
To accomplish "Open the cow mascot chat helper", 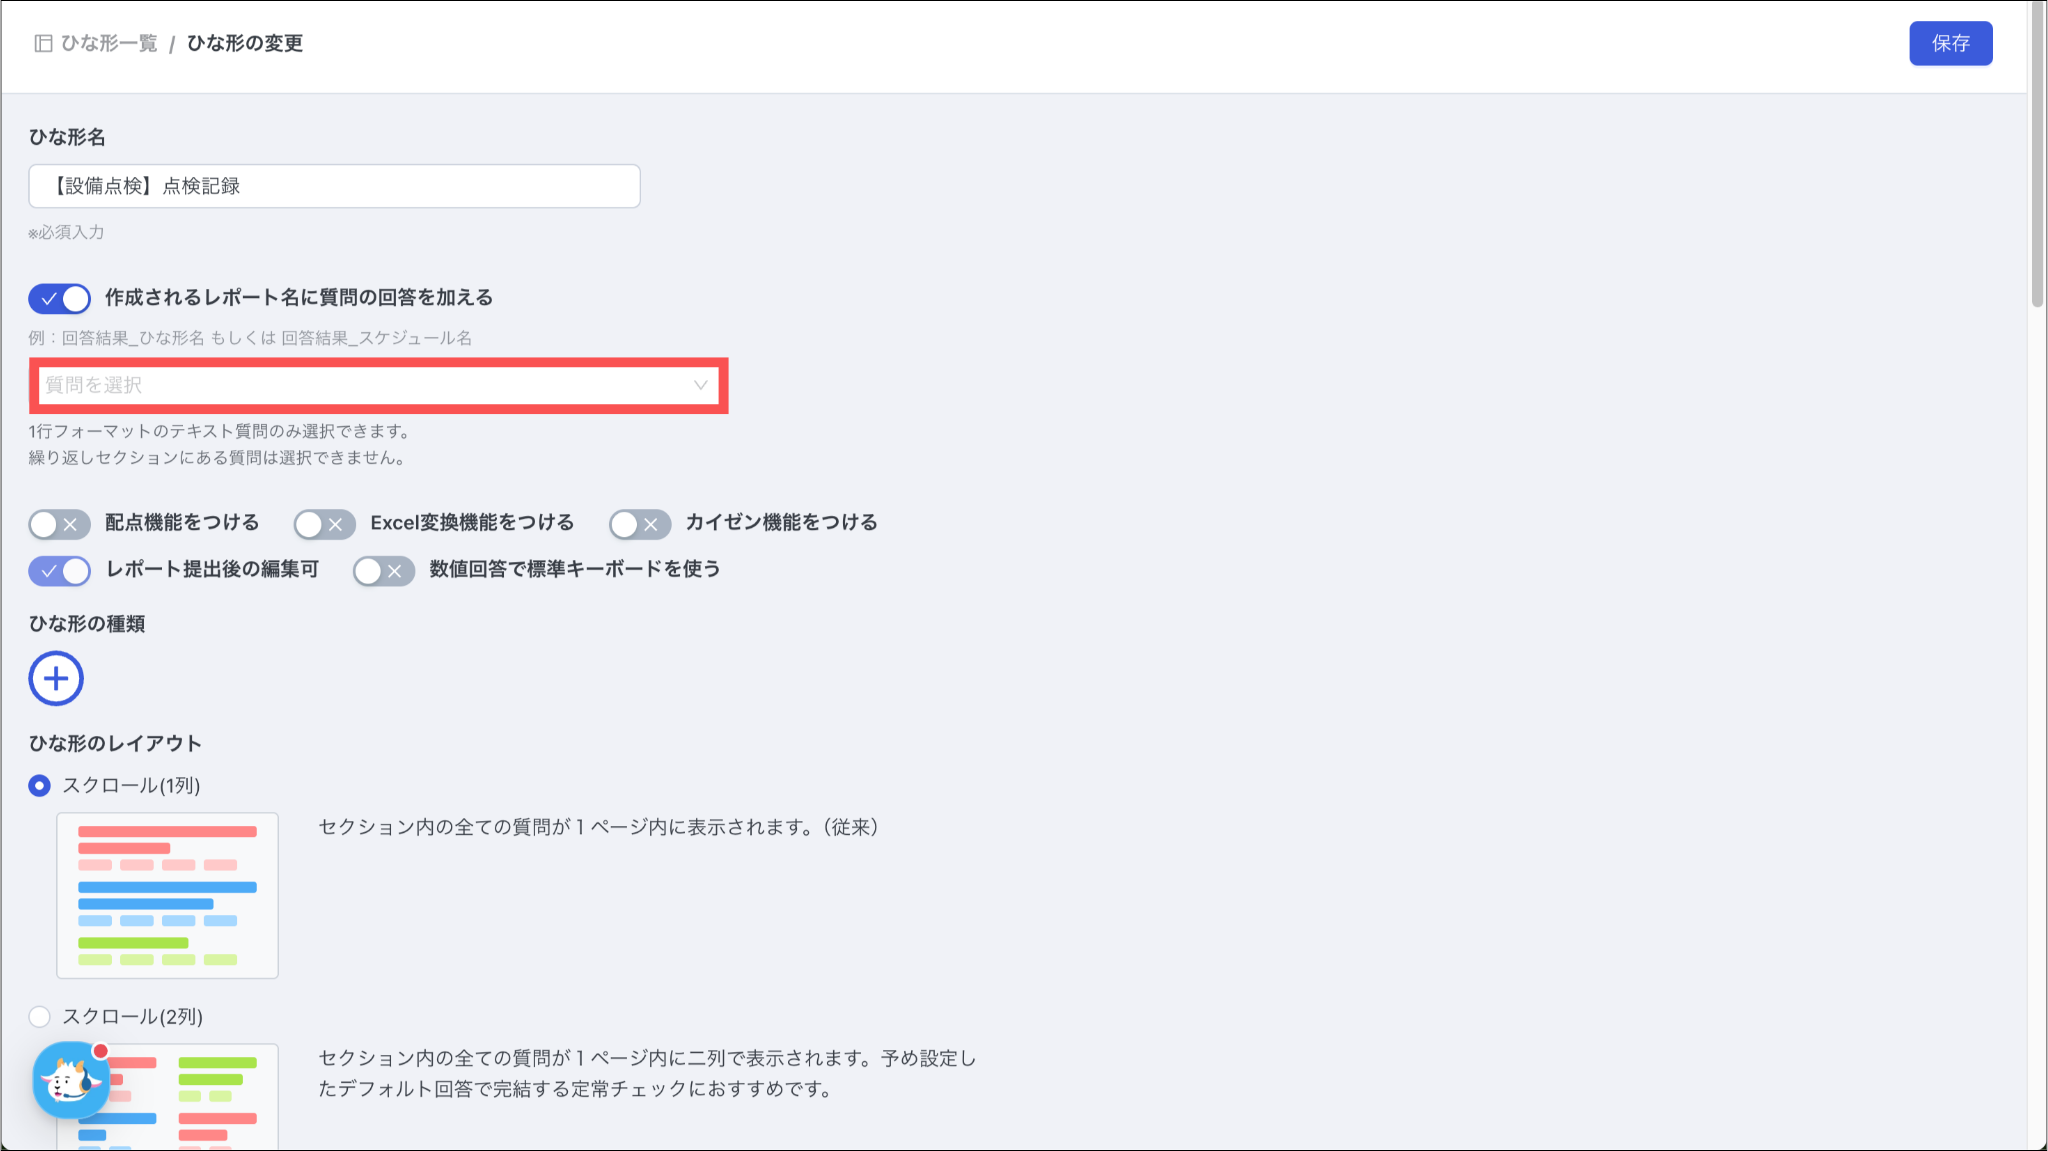I will pos(70,1080).
